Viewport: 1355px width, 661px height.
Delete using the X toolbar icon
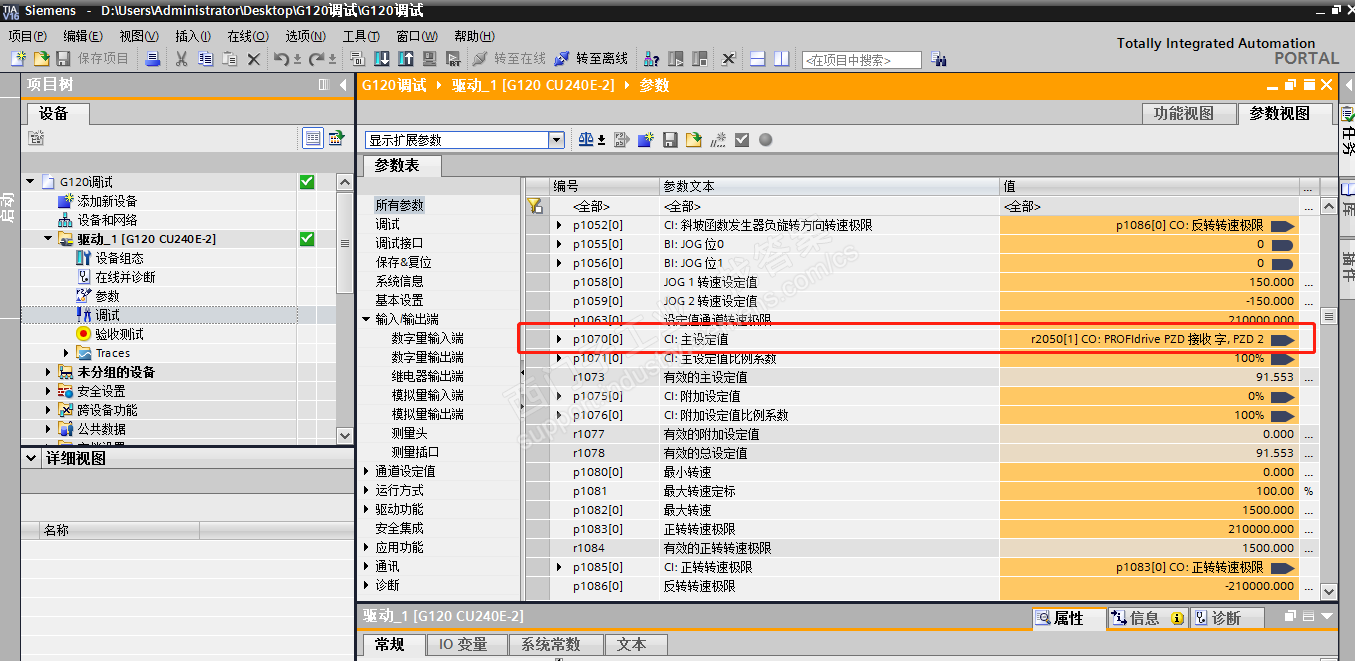coord(254,59)
